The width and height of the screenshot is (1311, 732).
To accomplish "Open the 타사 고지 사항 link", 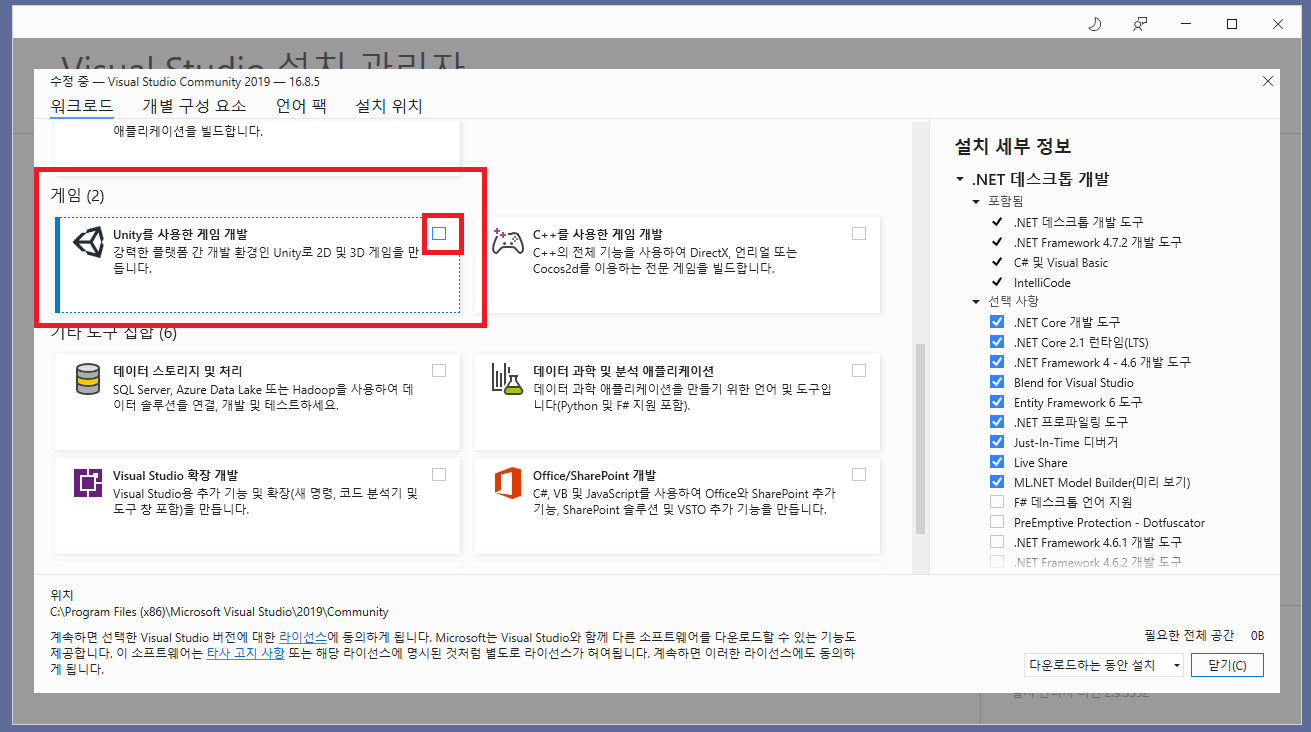I will (x=244, y=653).
